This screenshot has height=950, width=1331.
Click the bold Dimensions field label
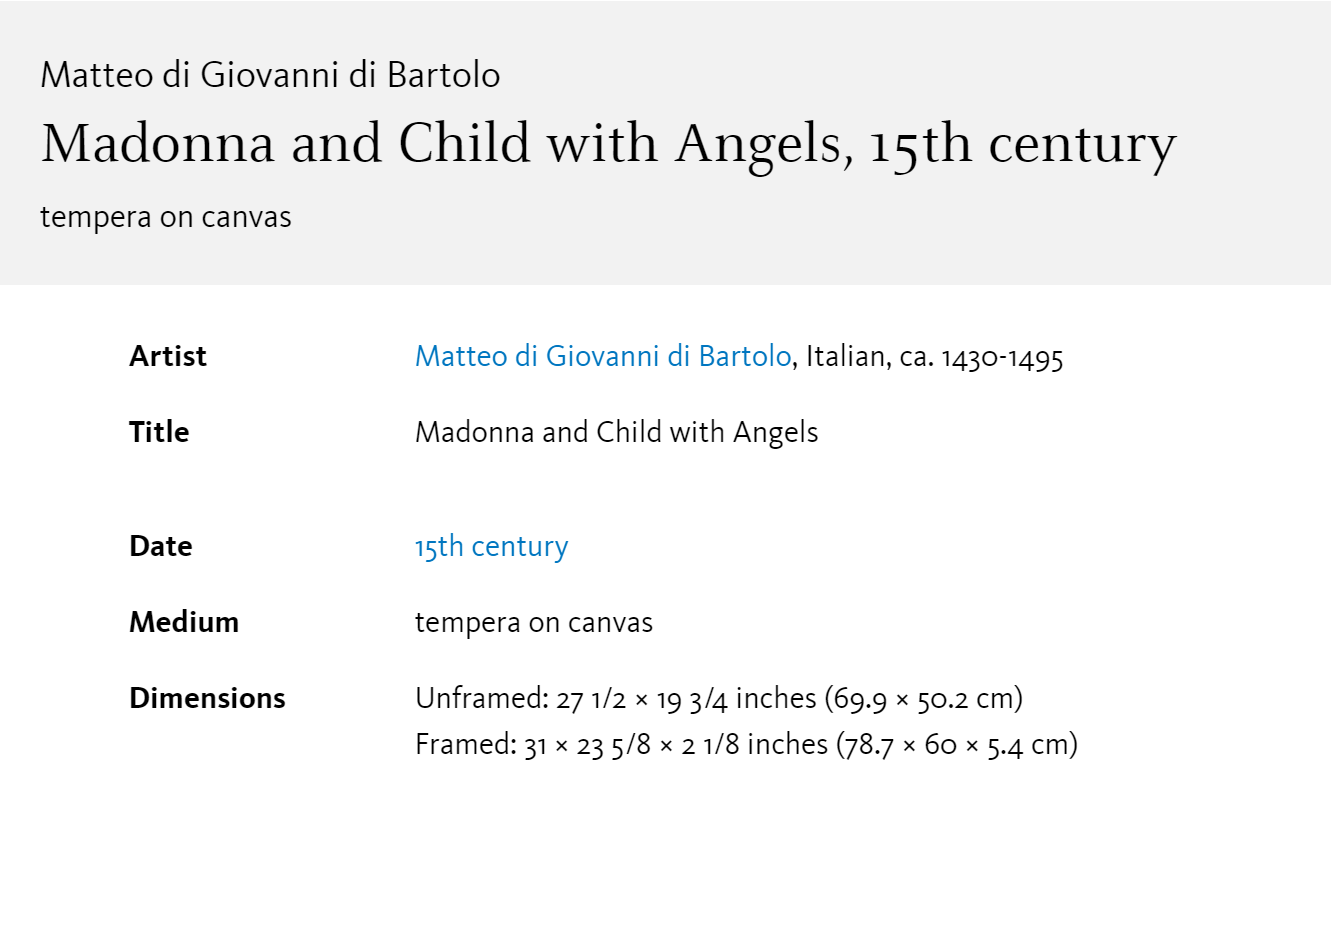click(x=207, y=698)
